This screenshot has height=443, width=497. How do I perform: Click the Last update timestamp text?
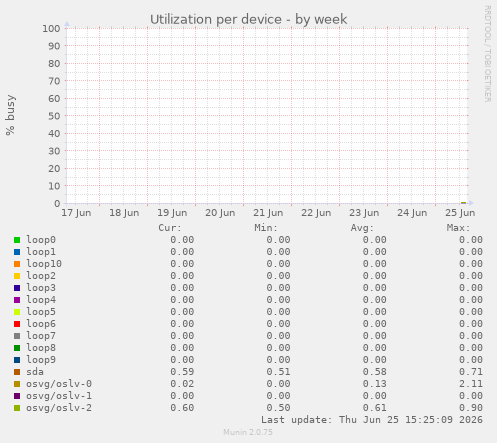(x=372, y=420)
